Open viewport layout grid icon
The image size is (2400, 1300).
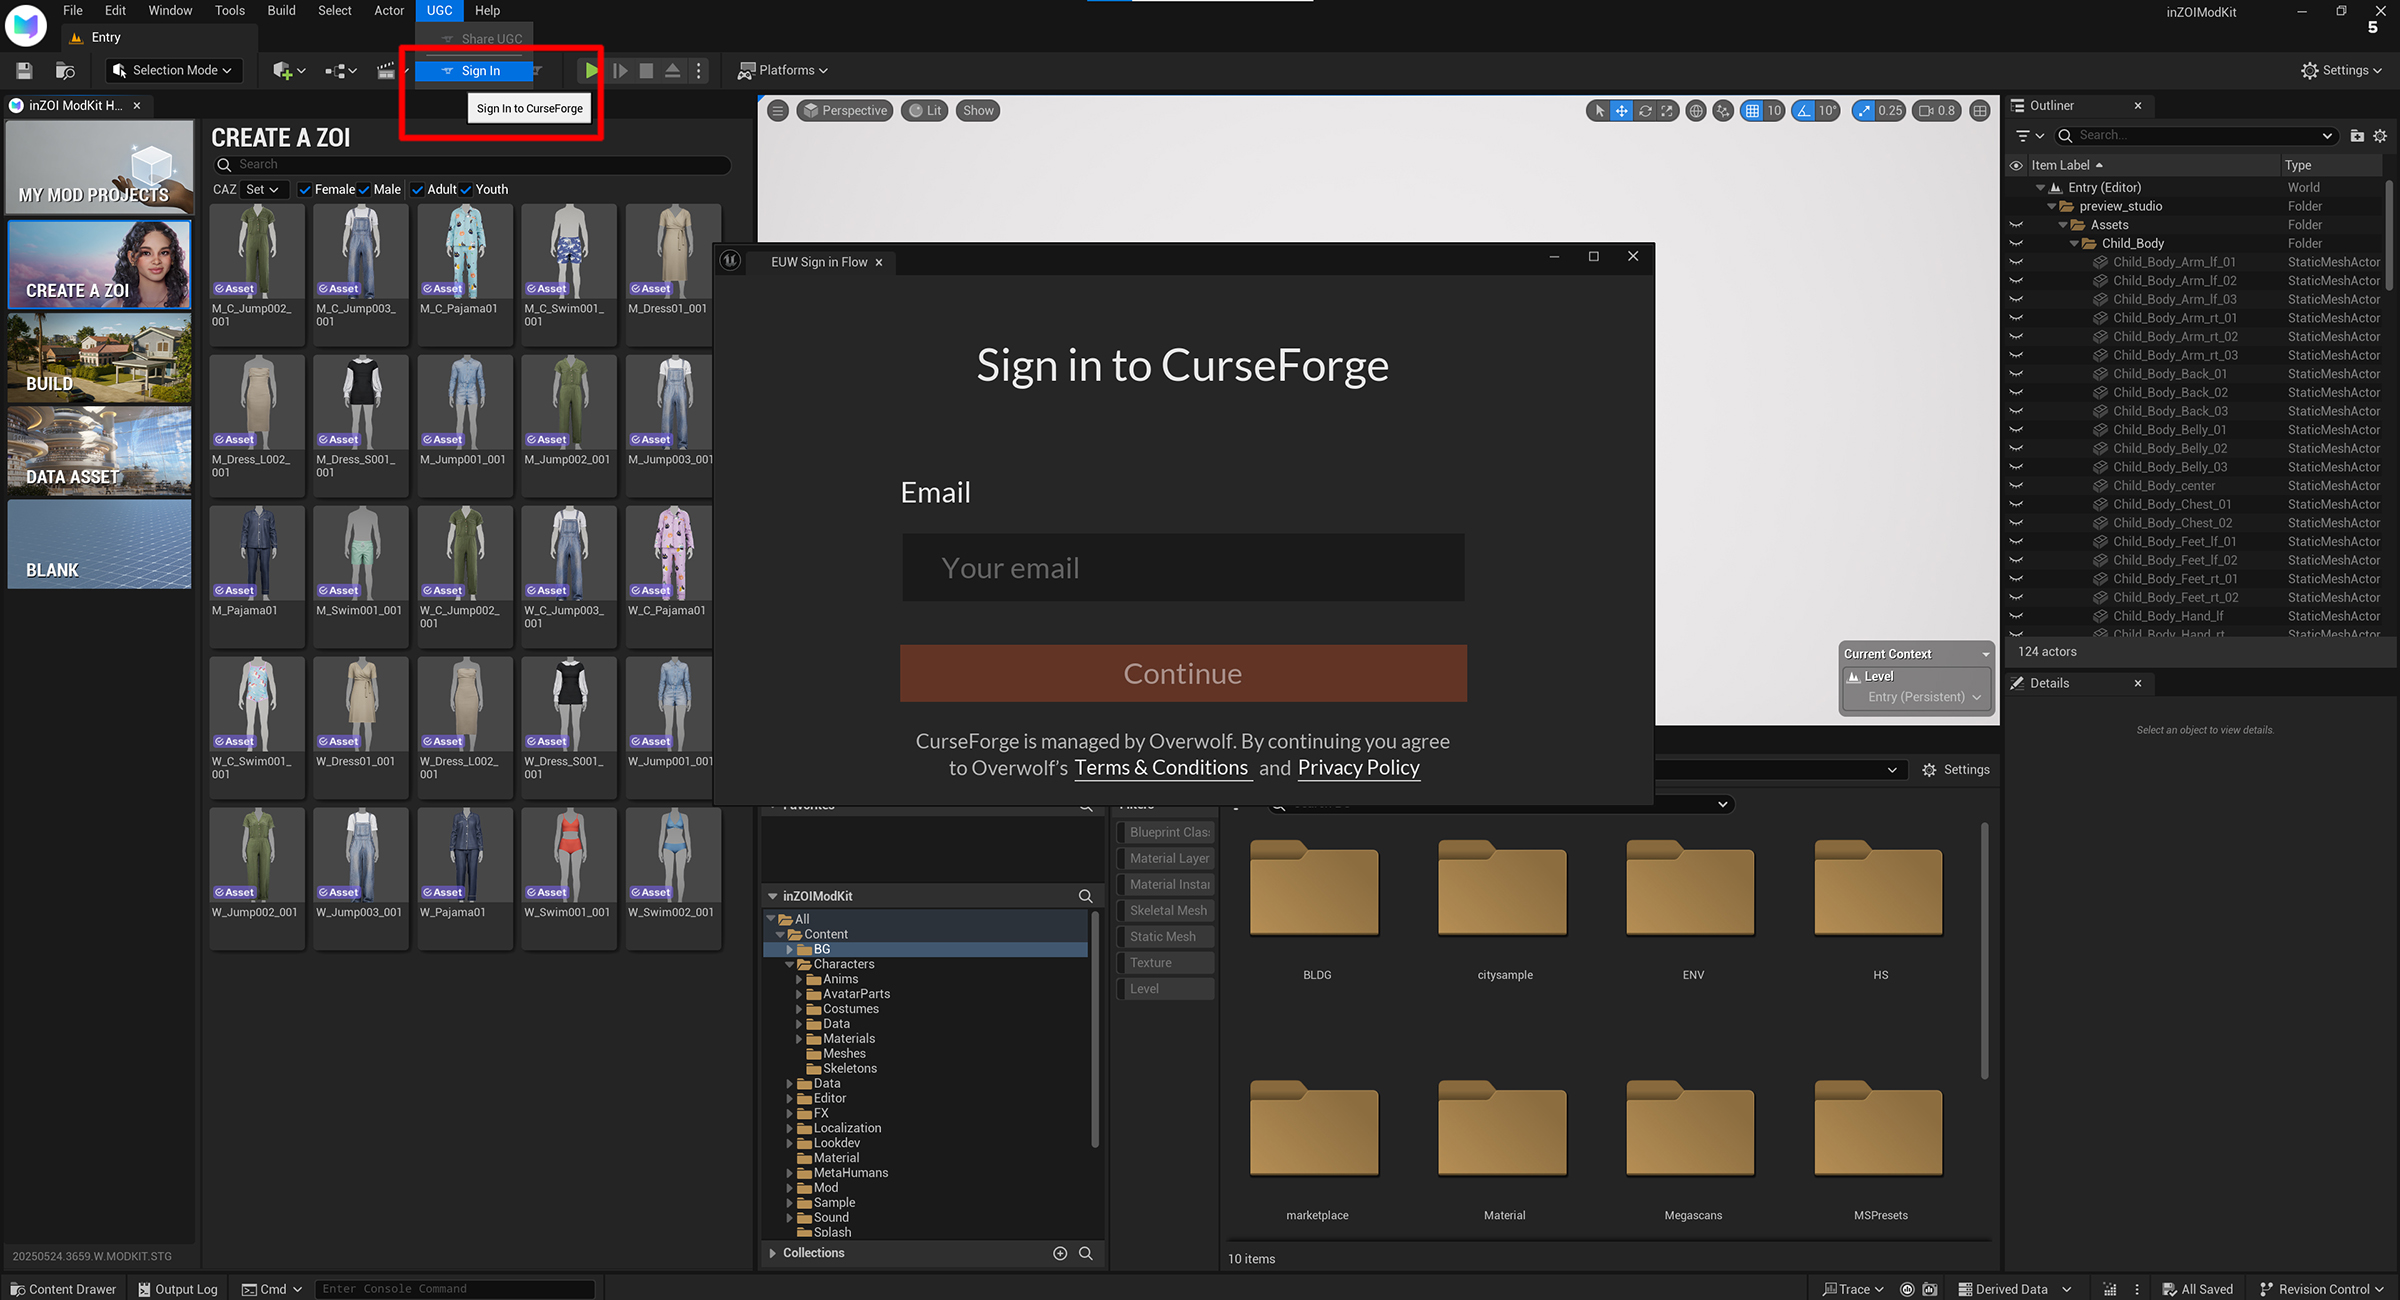click(1980, 111)
